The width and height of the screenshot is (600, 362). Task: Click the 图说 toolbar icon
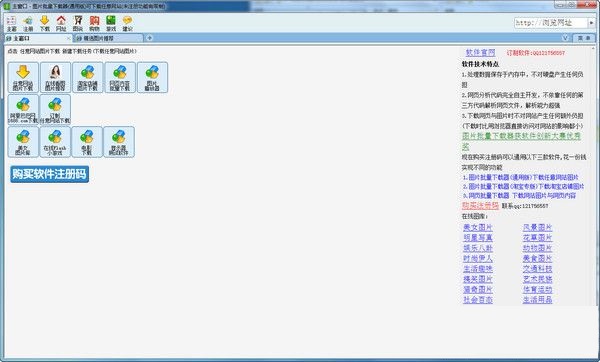tap(78, 24)
